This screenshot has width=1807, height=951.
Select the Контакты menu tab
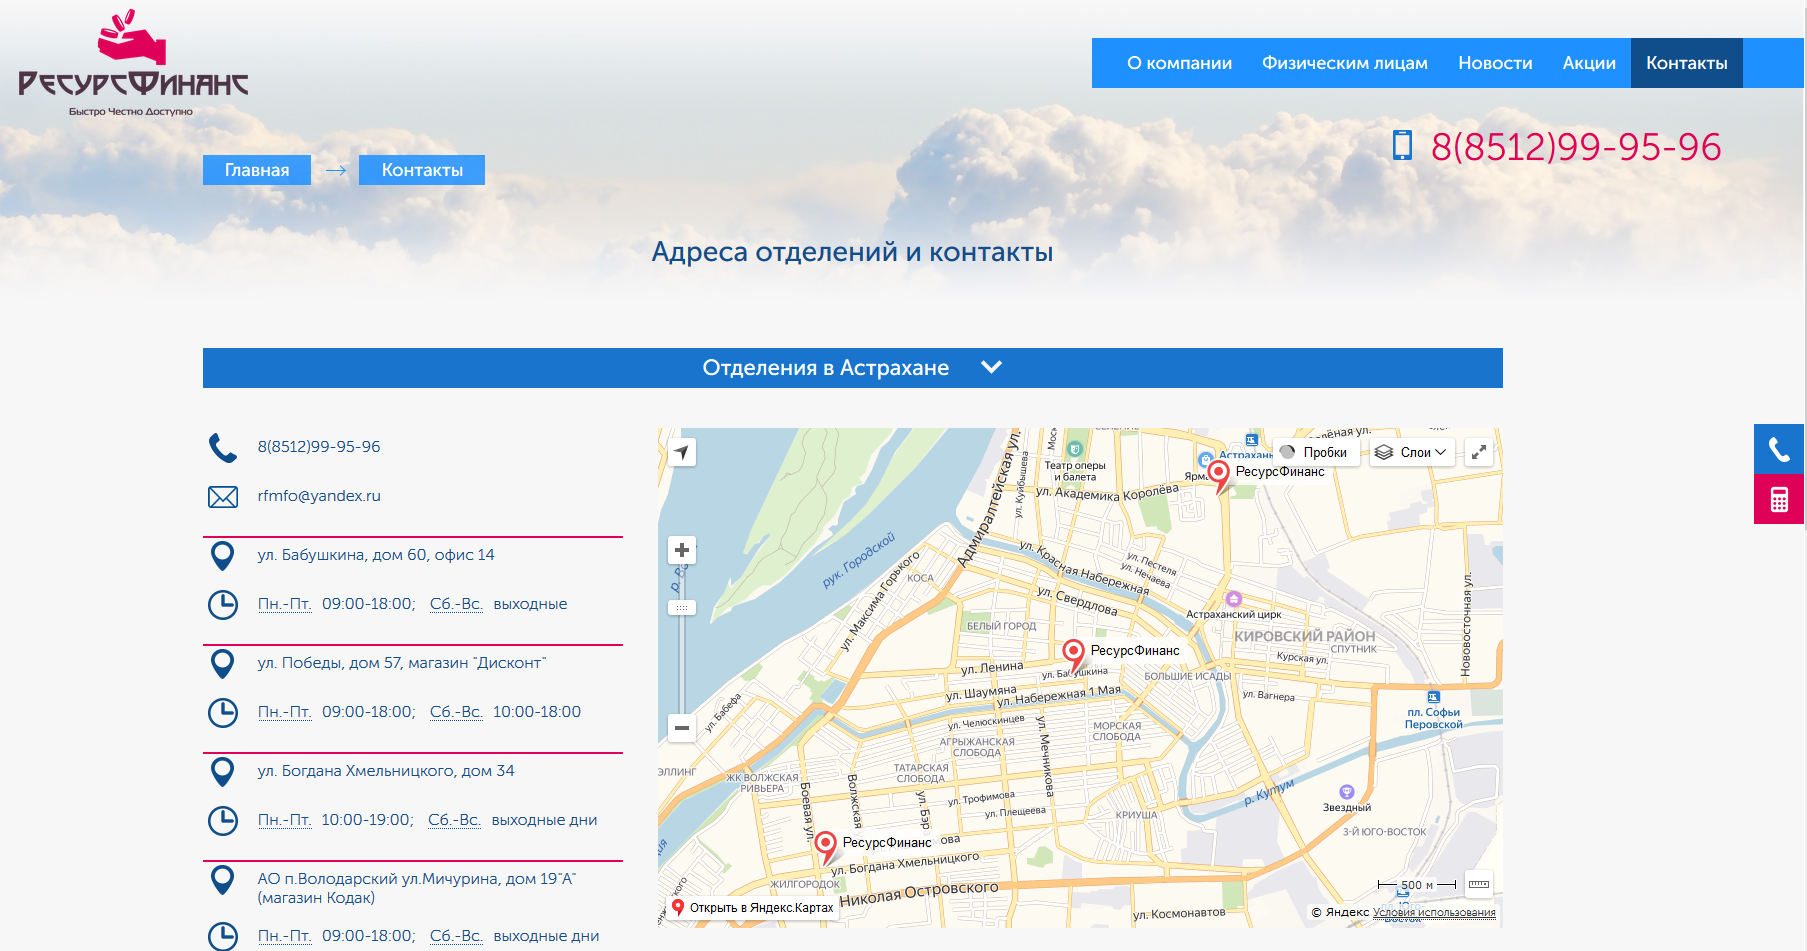(x=1686, y=63)
